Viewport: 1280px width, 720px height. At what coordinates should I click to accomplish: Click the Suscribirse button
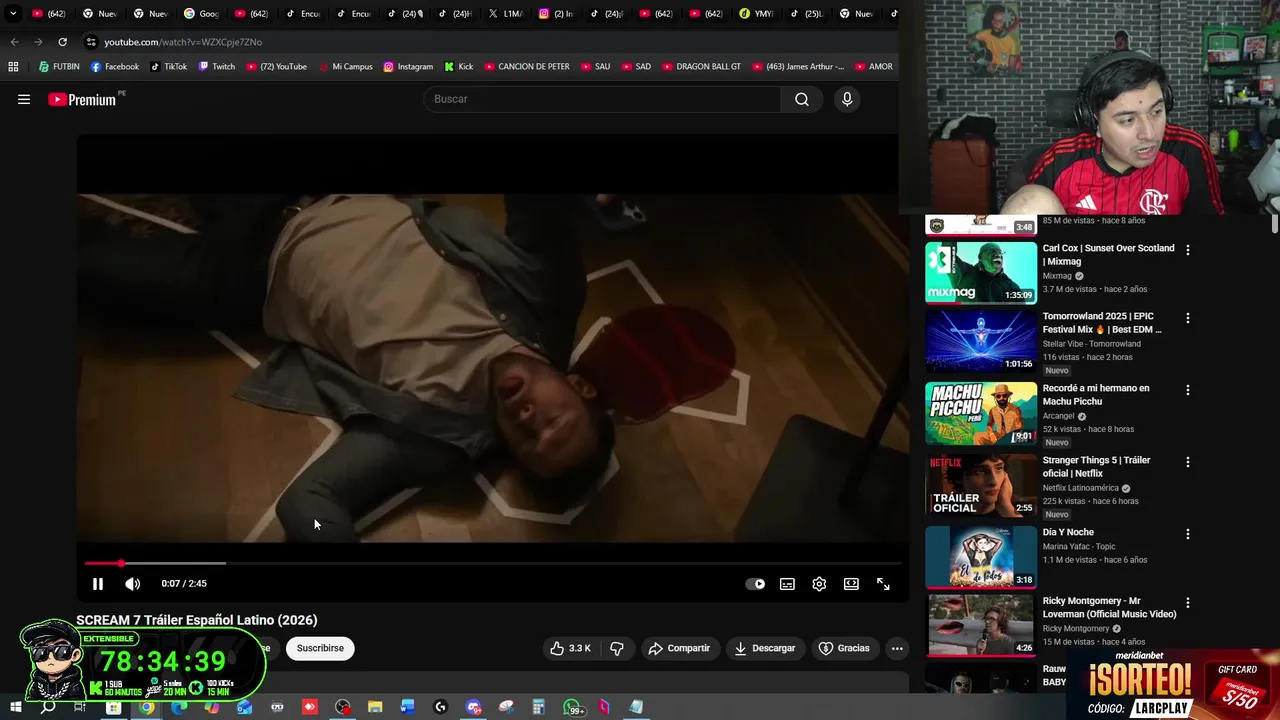click(320, 648)
